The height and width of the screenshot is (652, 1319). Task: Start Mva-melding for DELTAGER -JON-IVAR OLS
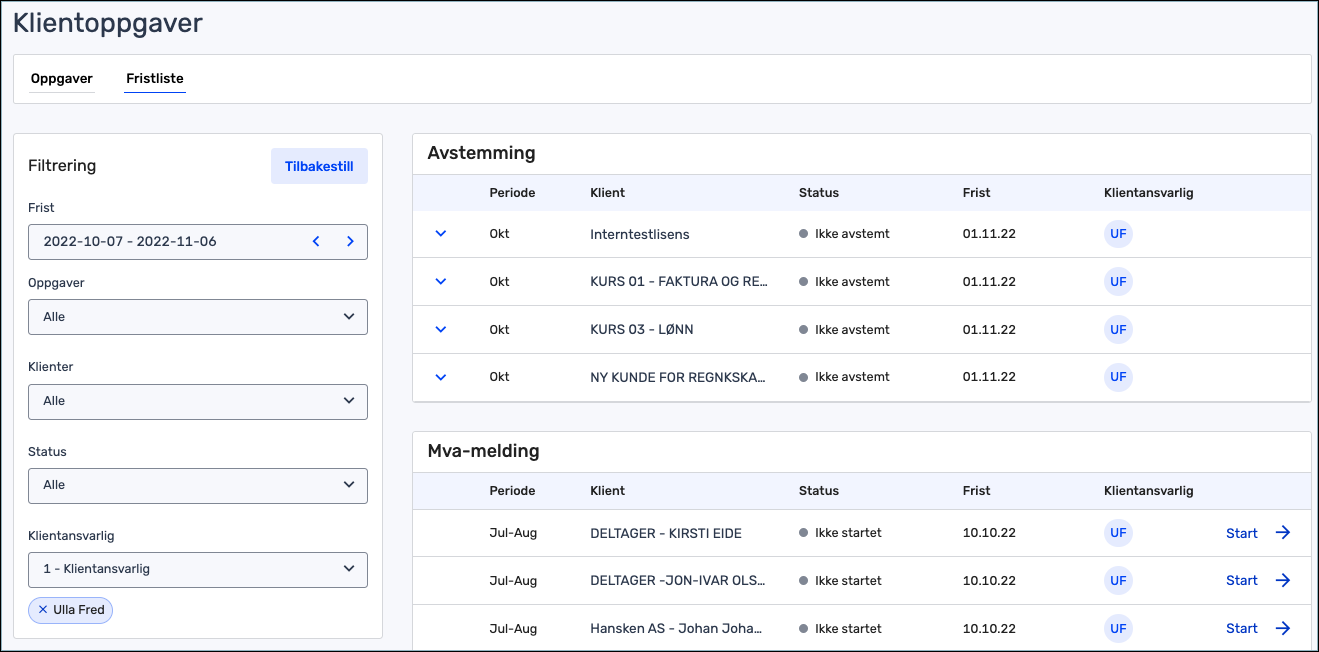[1242, 581]
